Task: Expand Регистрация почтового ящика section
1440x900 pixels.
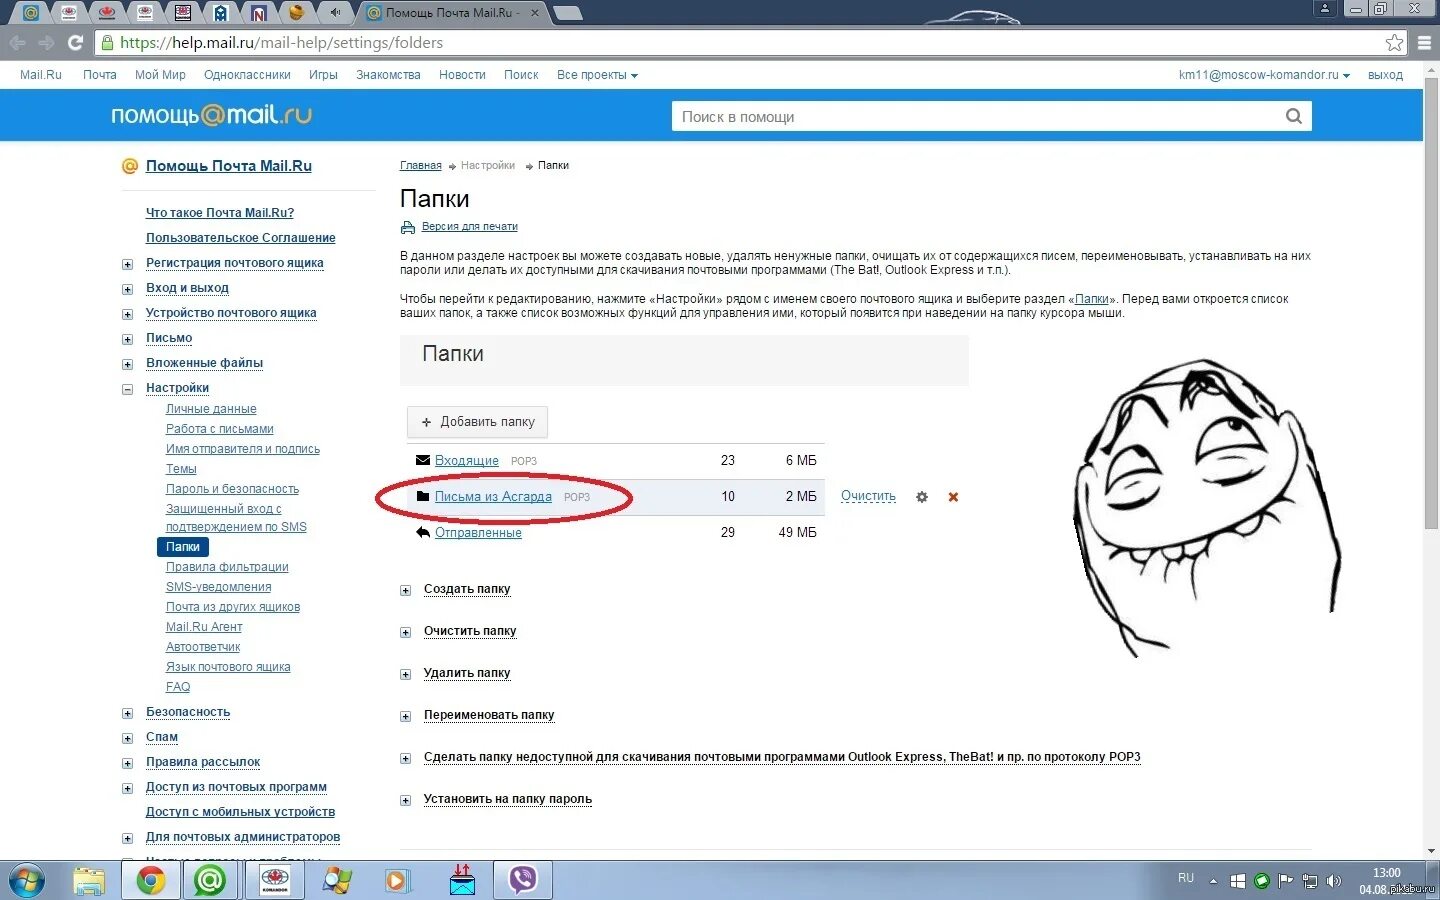Action: click(x=127, y=264)
